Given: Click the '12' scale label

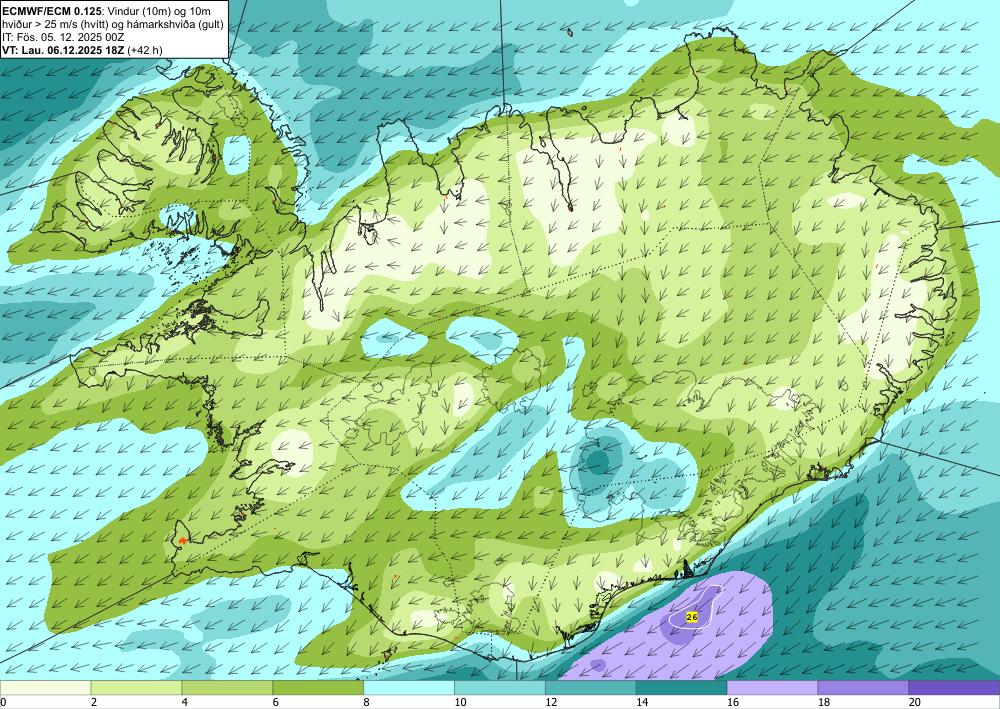Looking at the screenshot, I should [551, 702].
